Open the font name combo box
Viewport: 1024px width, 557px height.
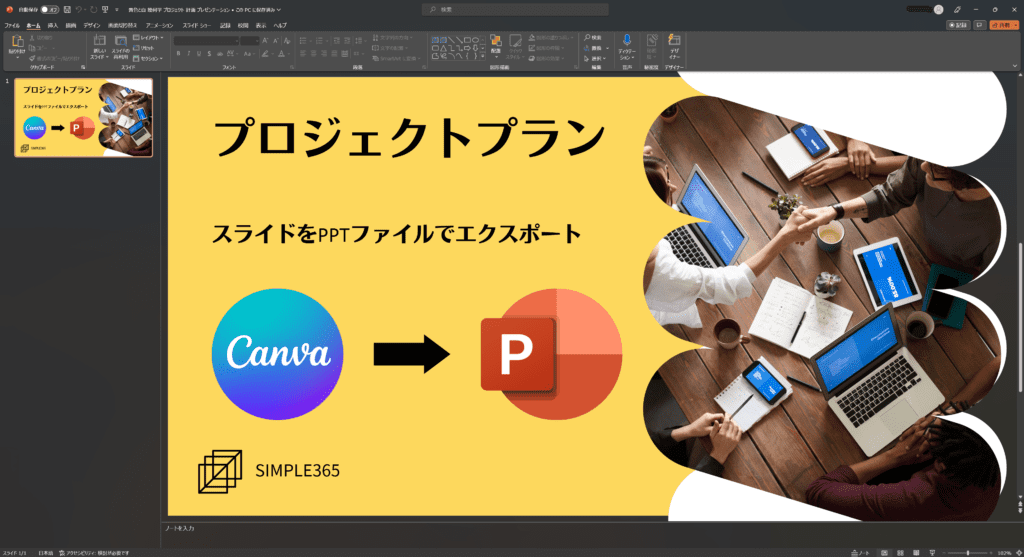[x=206, y=40]
